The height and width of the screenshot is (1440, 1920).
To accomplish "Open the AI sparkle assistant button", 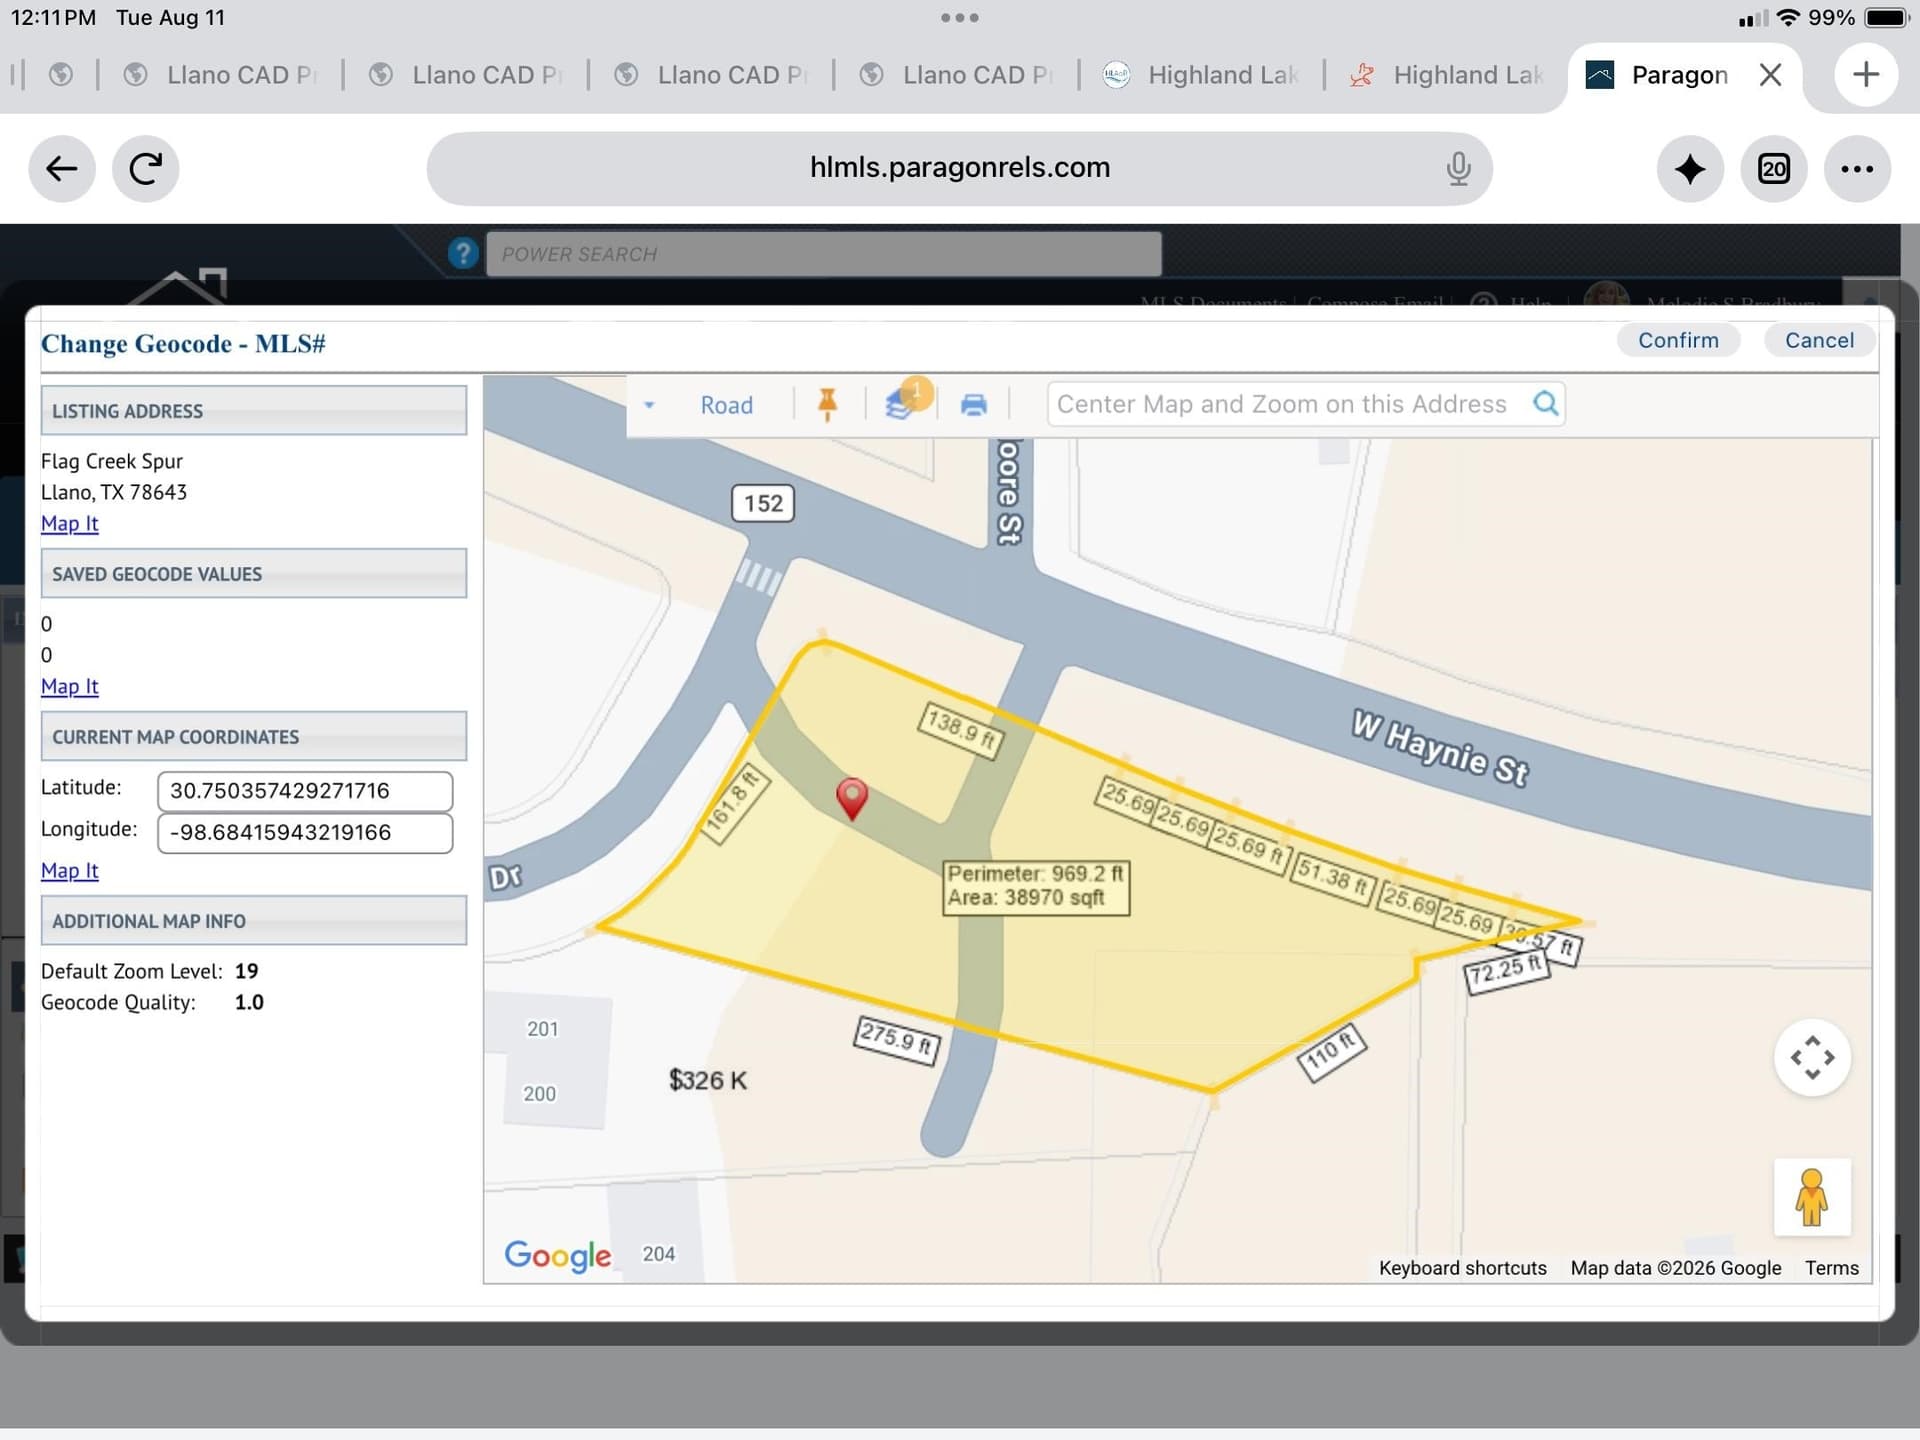I will point(1690,169).
